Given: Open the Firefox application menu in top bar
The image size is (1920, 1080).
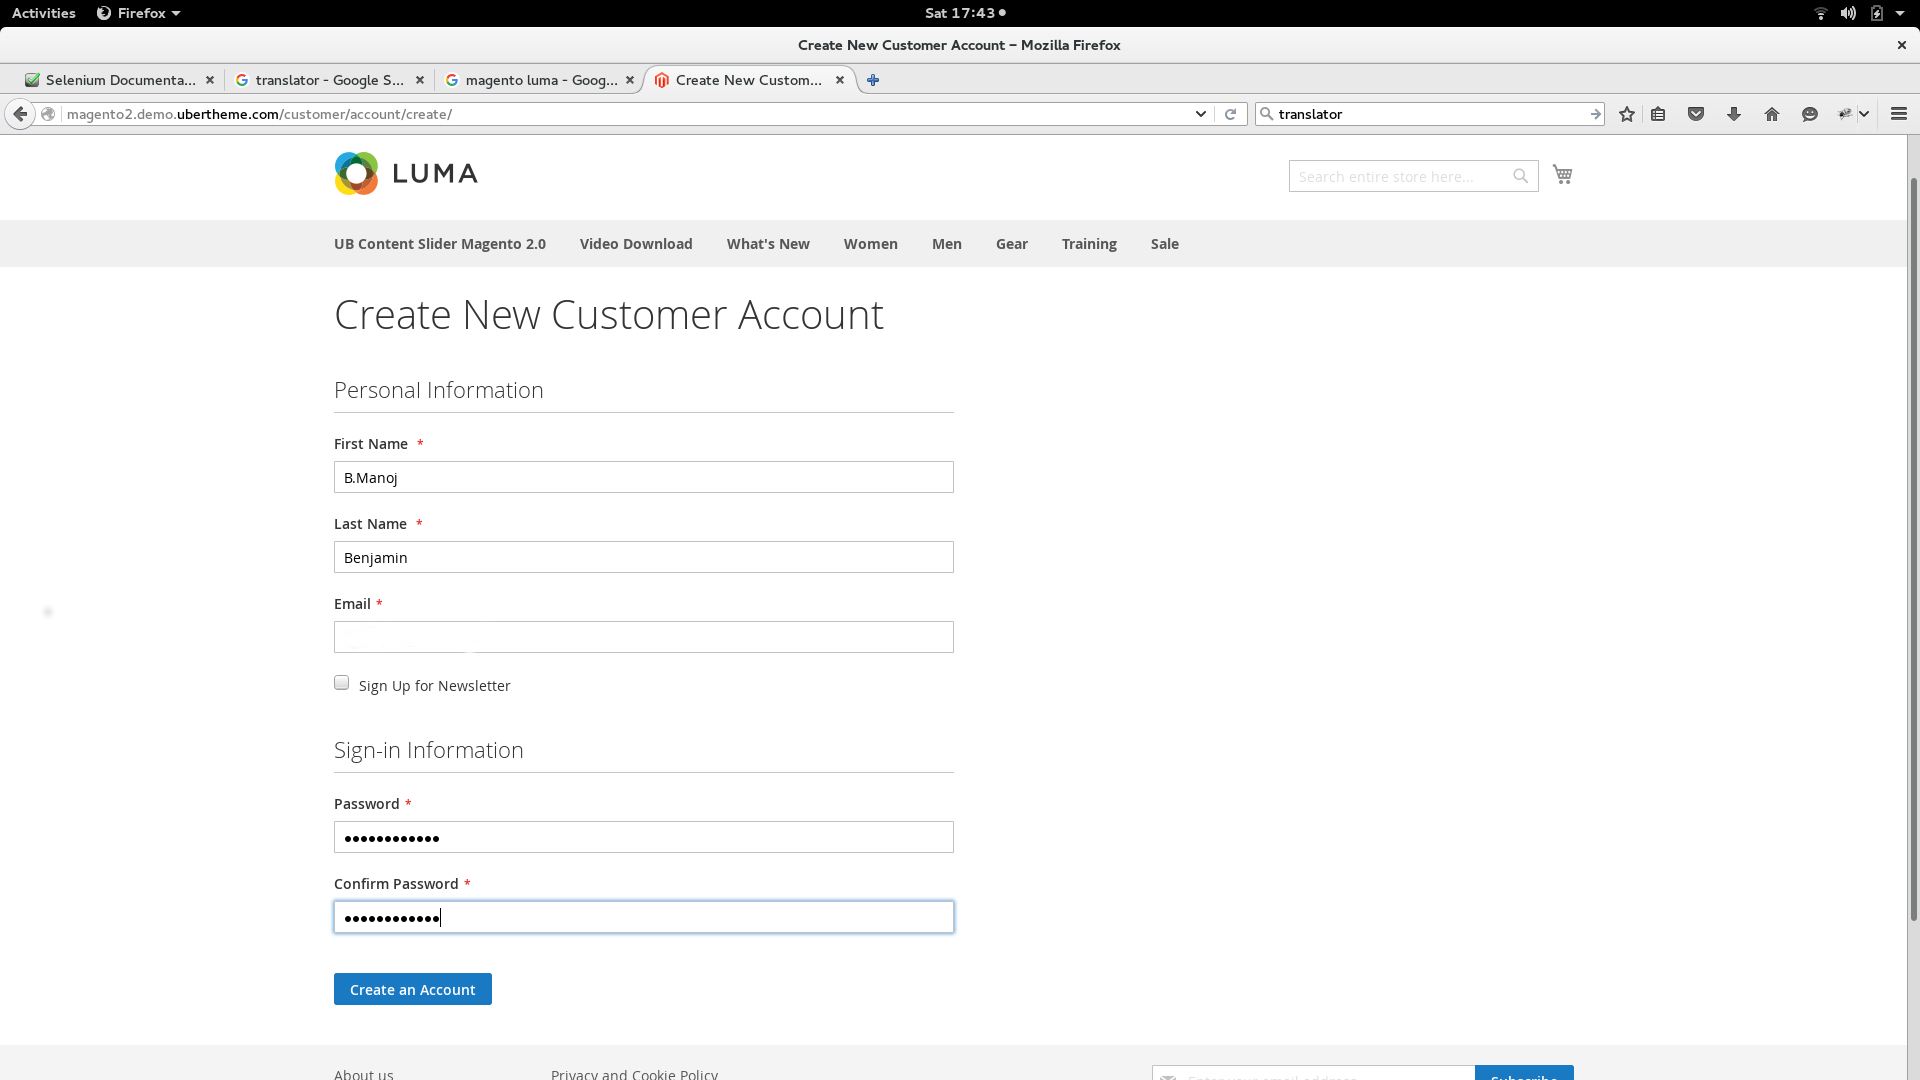Looking at the screenshot, I should point(138,13).
